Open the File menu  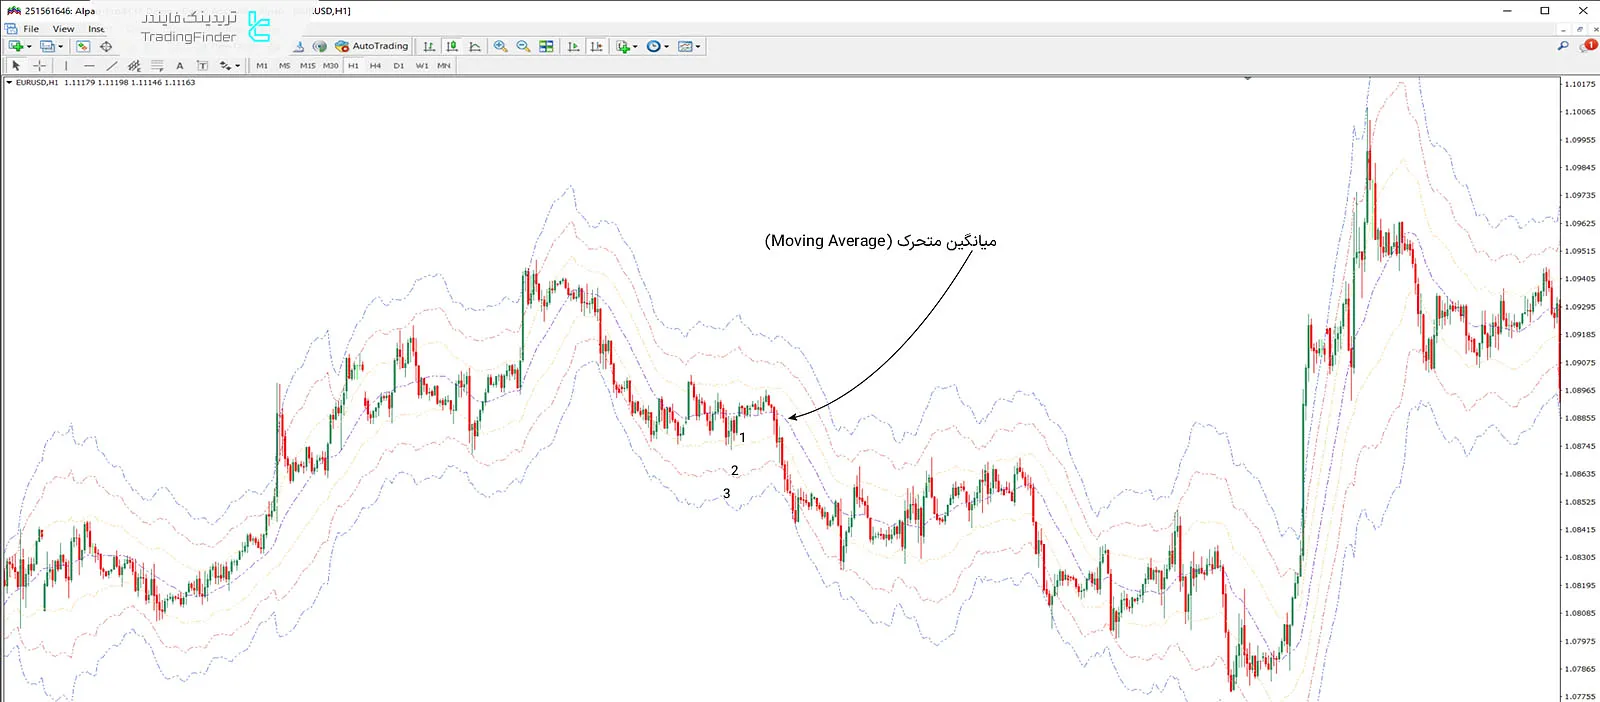tap(31, 29)
